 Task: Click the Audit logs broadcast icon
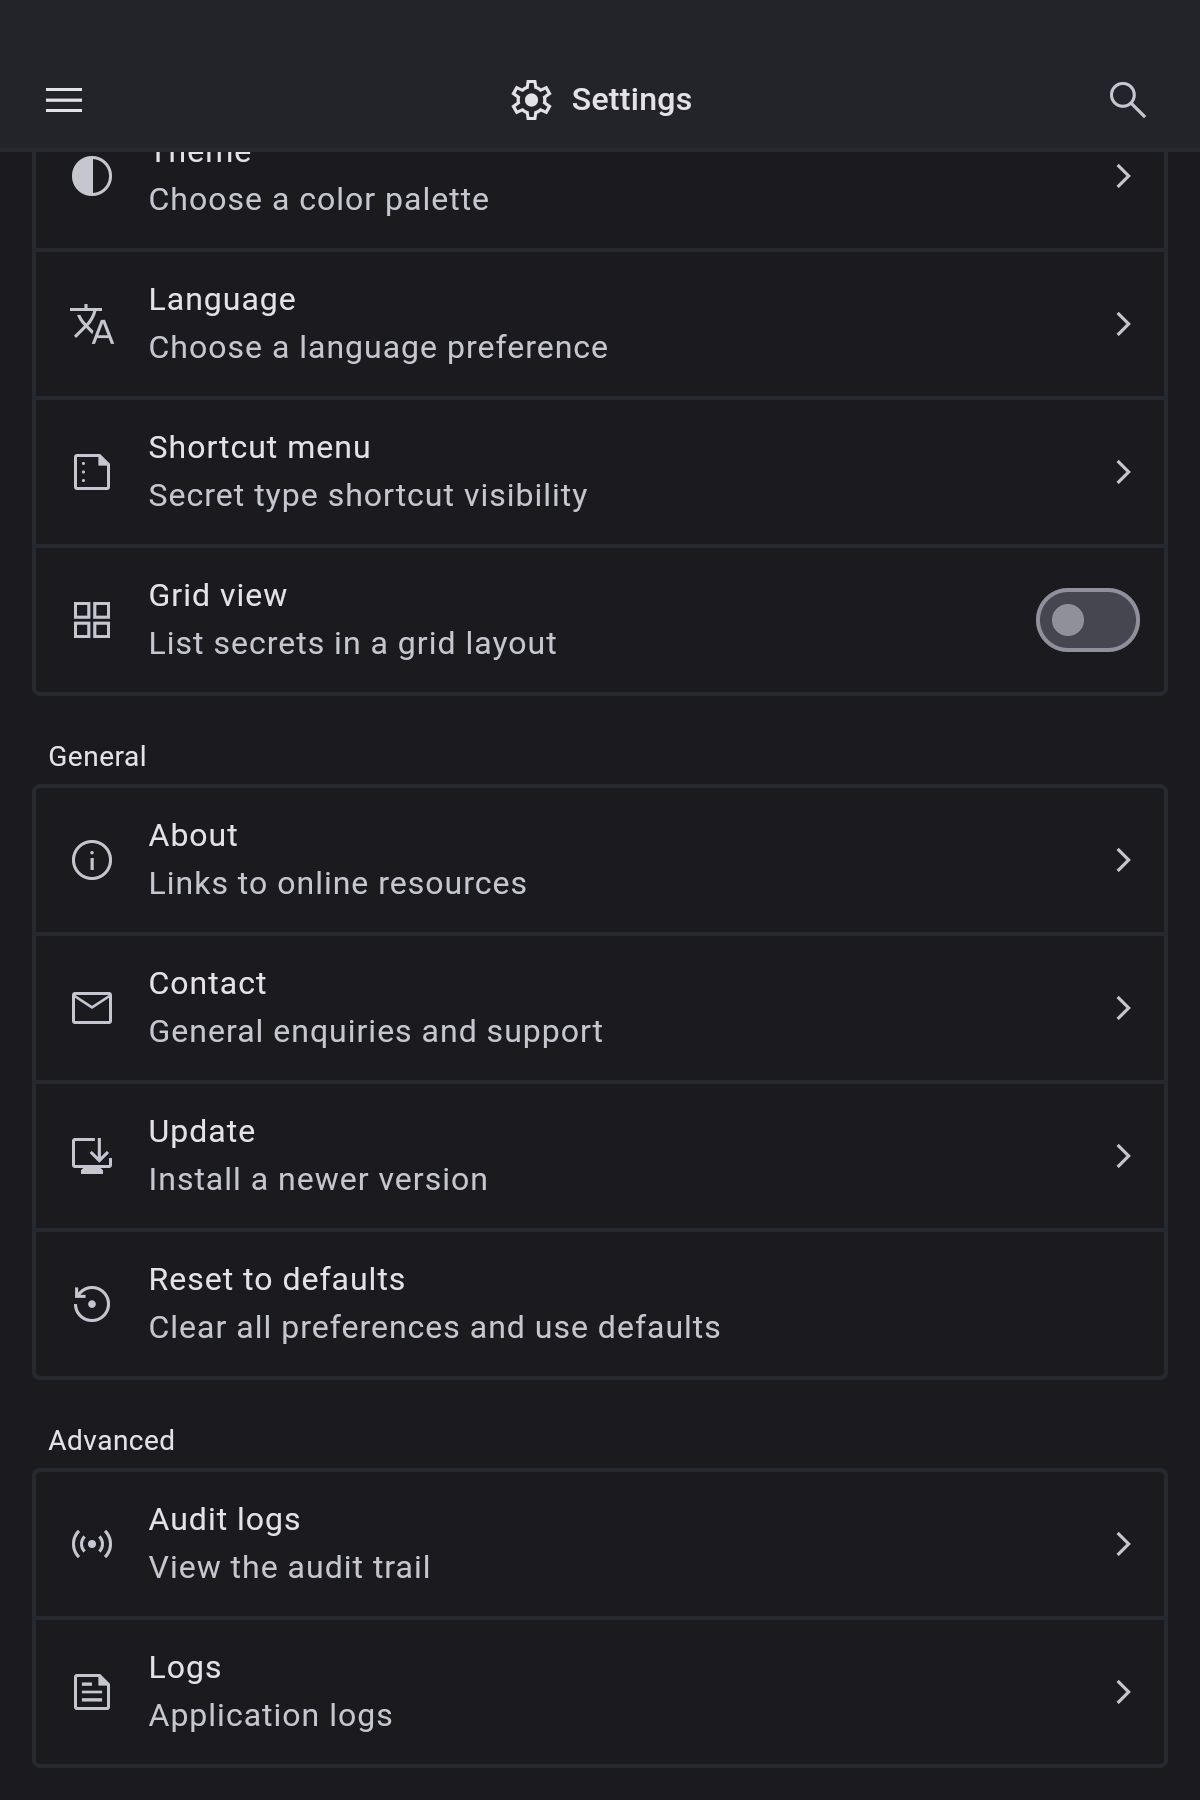point(92,1544)
